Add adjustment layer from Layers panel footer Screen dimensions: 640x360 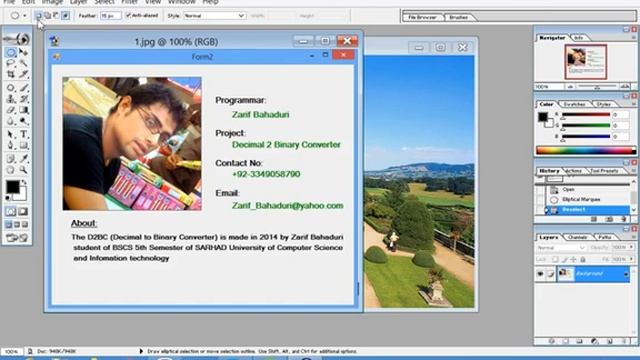595,341
